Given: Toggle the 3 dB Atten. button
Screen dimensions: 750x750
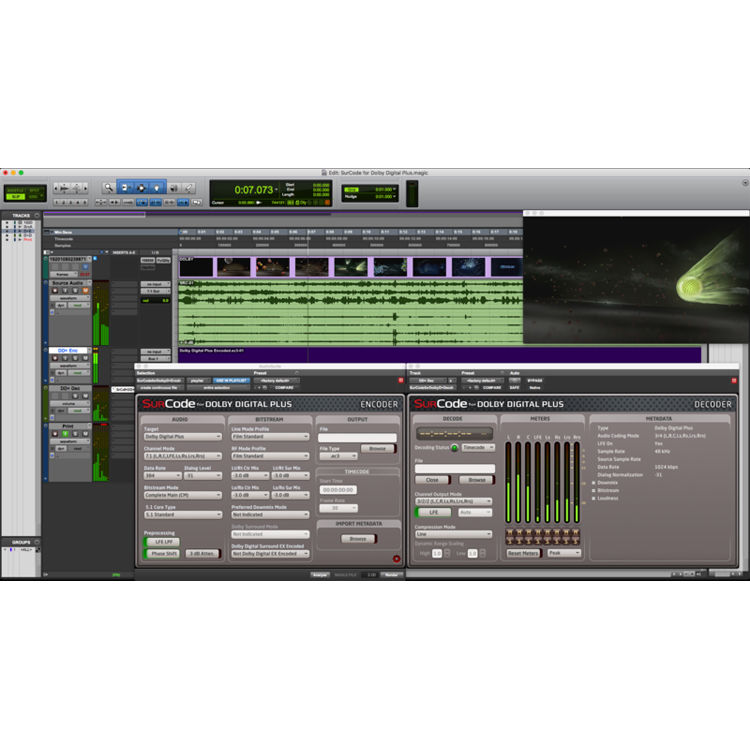Looking at the screenshot, I should click(x=203, y=553).
